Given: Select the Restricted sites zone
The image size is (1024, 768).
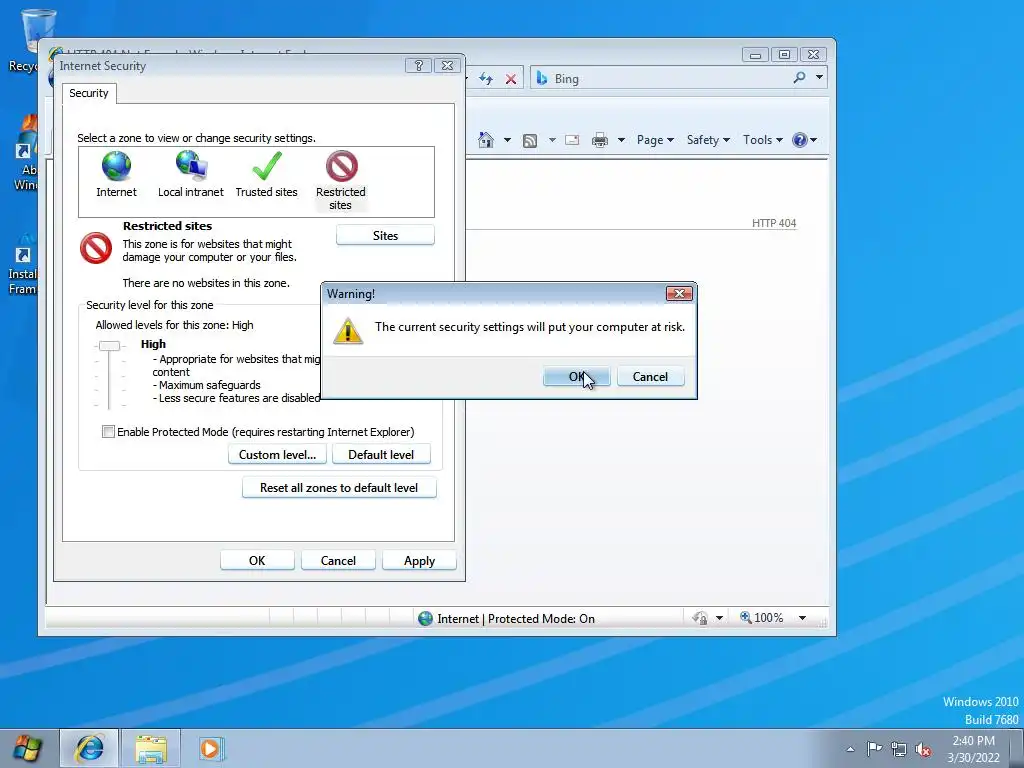Looking at the screenshot, I should pos(341,181).
